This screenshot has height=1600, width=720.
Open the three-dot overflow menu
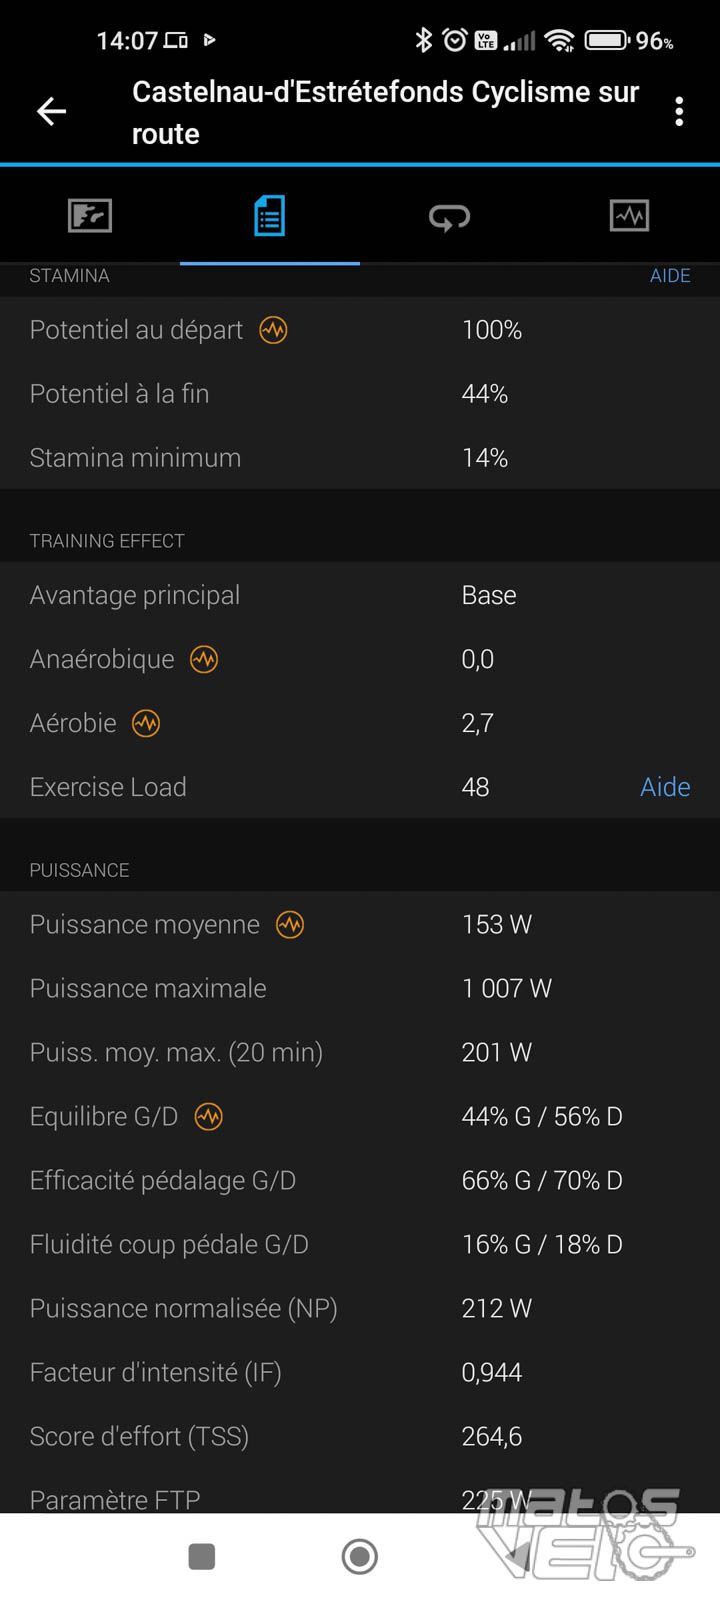[679, 111]
